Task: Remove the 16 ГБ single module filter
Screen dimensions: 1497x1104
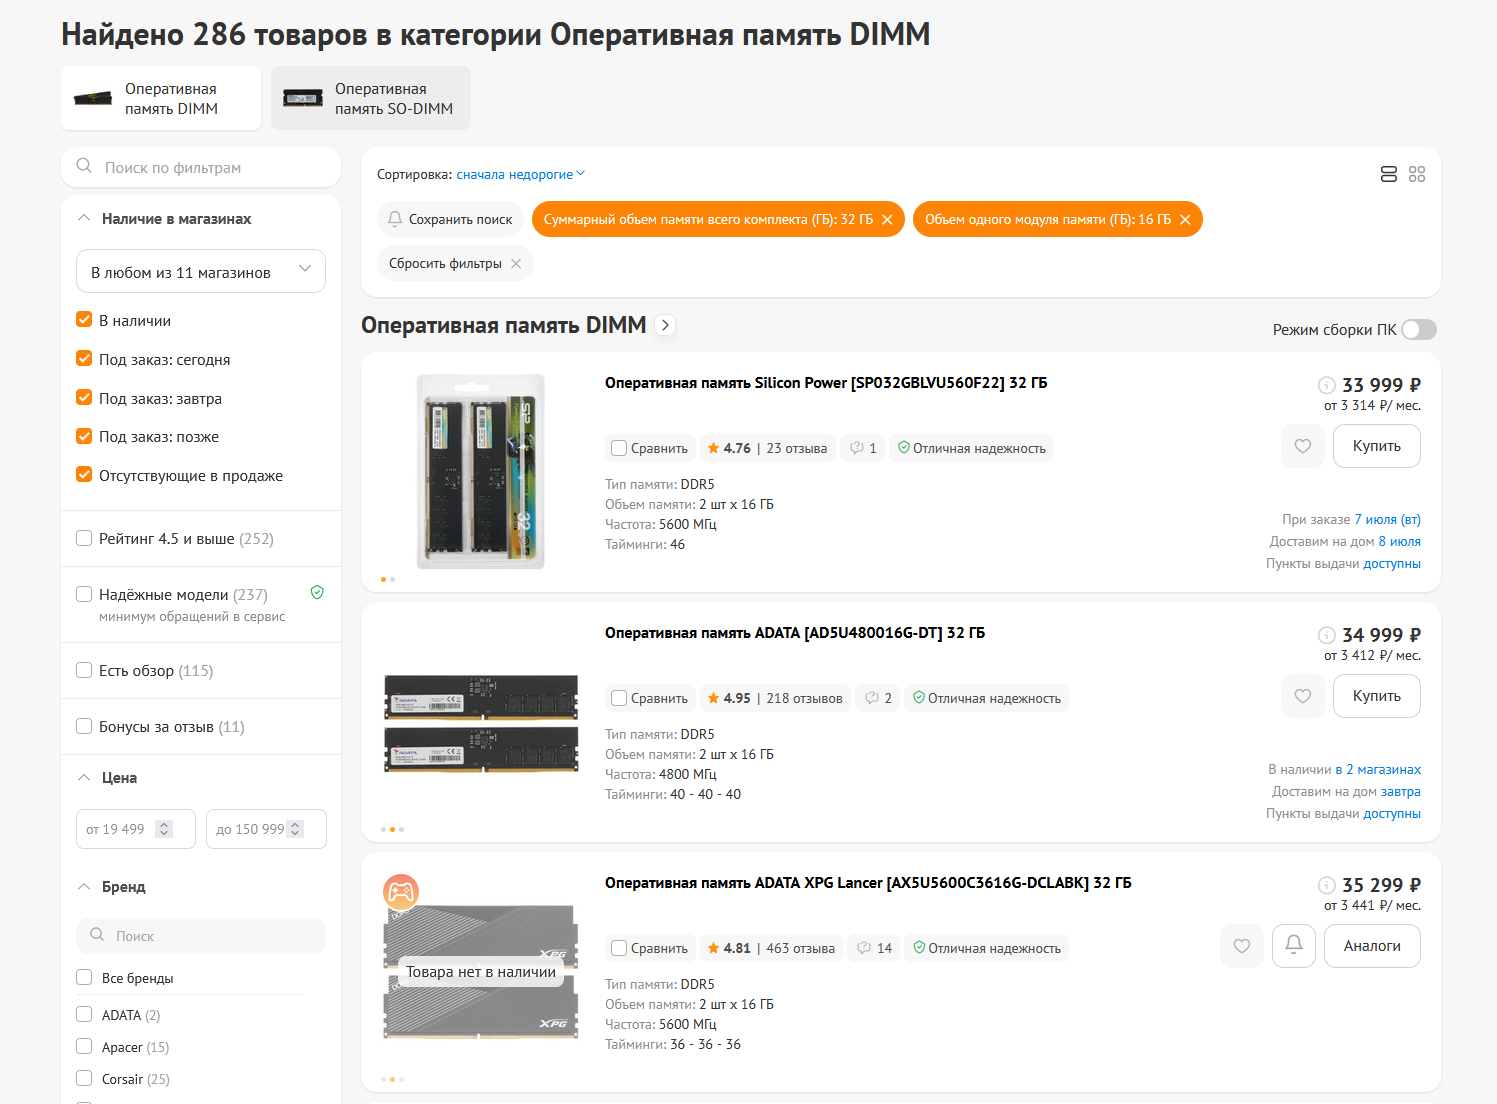Action: tap(1185, 220)
